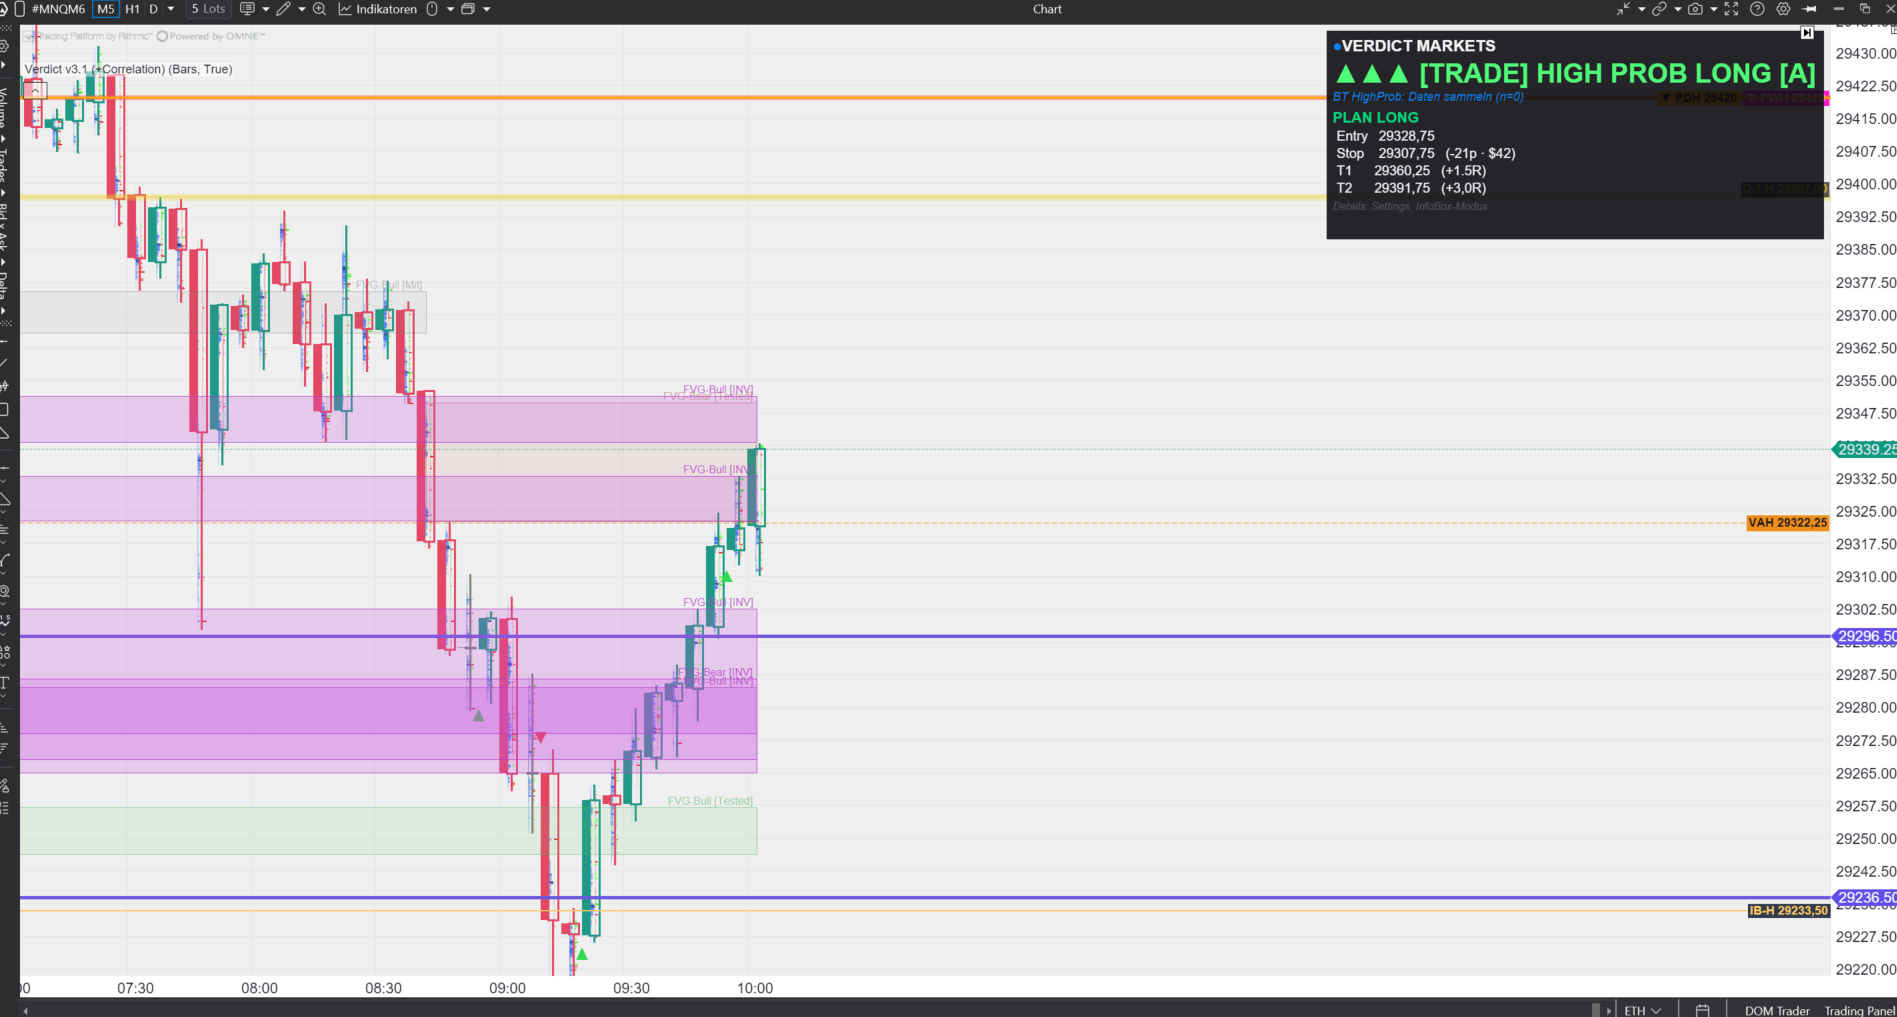
Task: Toggle the pin window icon
Action: click(1809, 9)
